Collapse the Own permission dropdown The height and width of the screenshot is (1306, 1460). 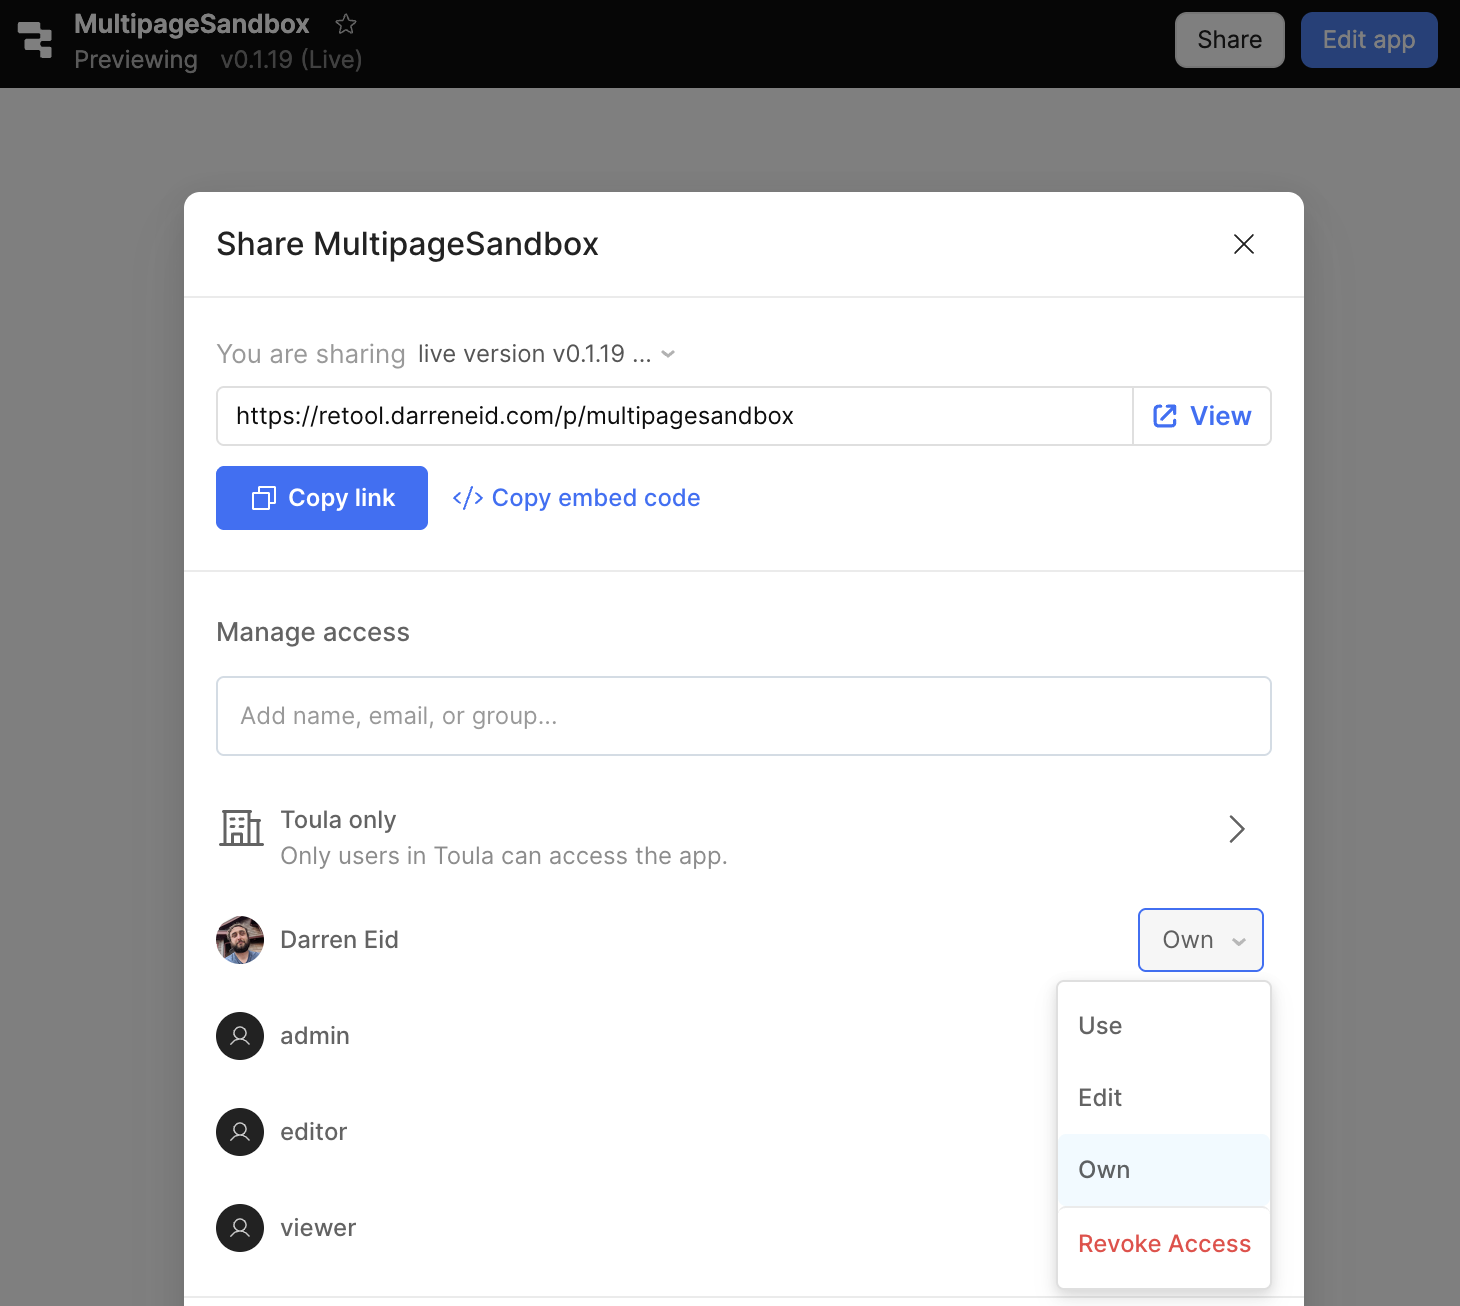coord(1200,940)
